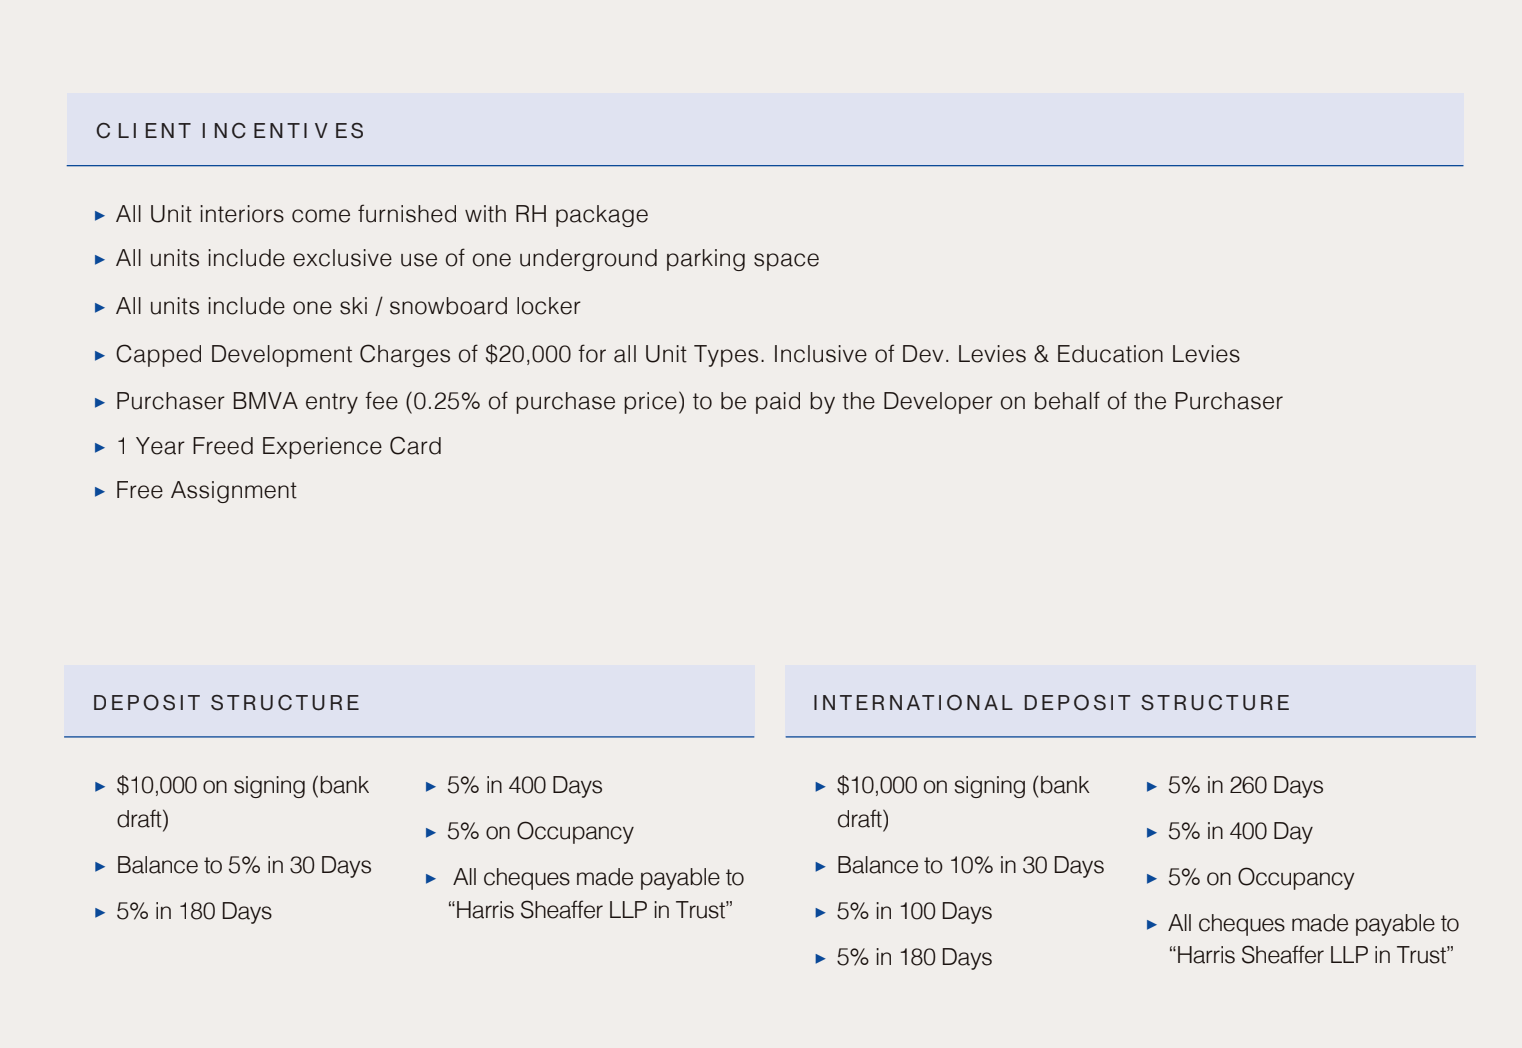1522x1048 pixels.
Task: Click the bullet arrow beside Balance to 10% in 30 Days
Action: (820, 866)
